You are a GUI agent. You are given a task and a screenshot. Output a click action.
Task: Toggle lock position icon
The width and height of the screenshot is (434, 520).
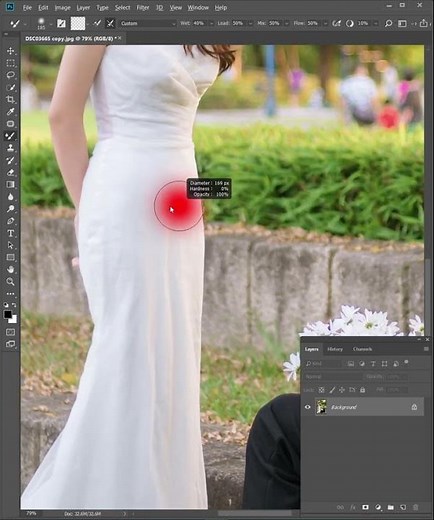click(342, 390)
